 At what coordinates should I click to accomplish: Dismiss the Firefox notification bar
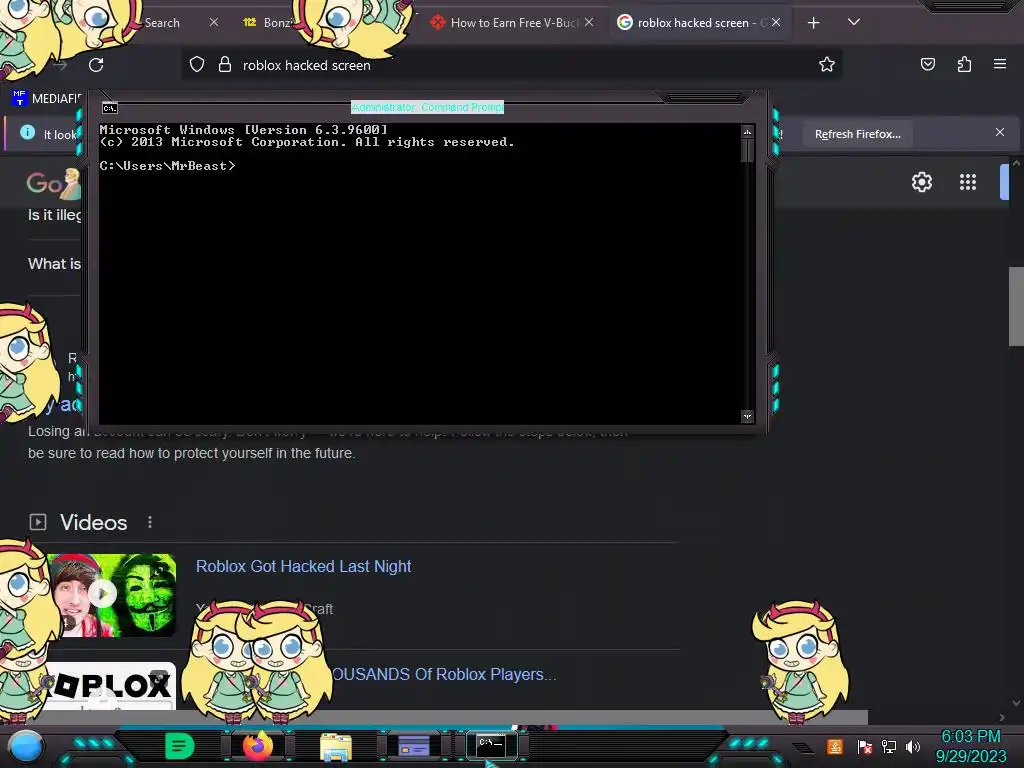(x=1000, y=132)
